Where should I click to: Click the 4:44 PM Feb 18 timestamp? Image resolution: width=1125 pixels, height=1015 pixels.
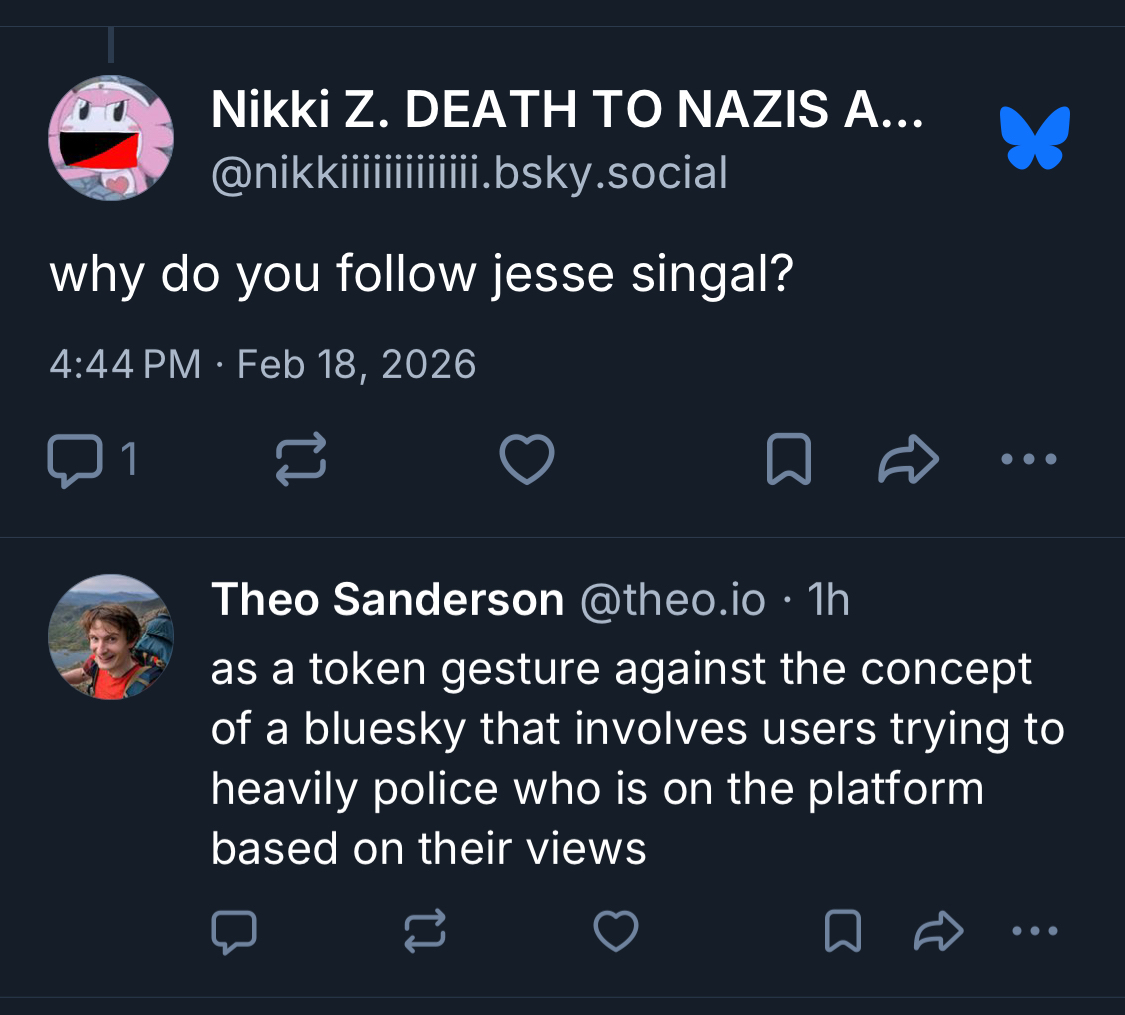tap(263, 364)
